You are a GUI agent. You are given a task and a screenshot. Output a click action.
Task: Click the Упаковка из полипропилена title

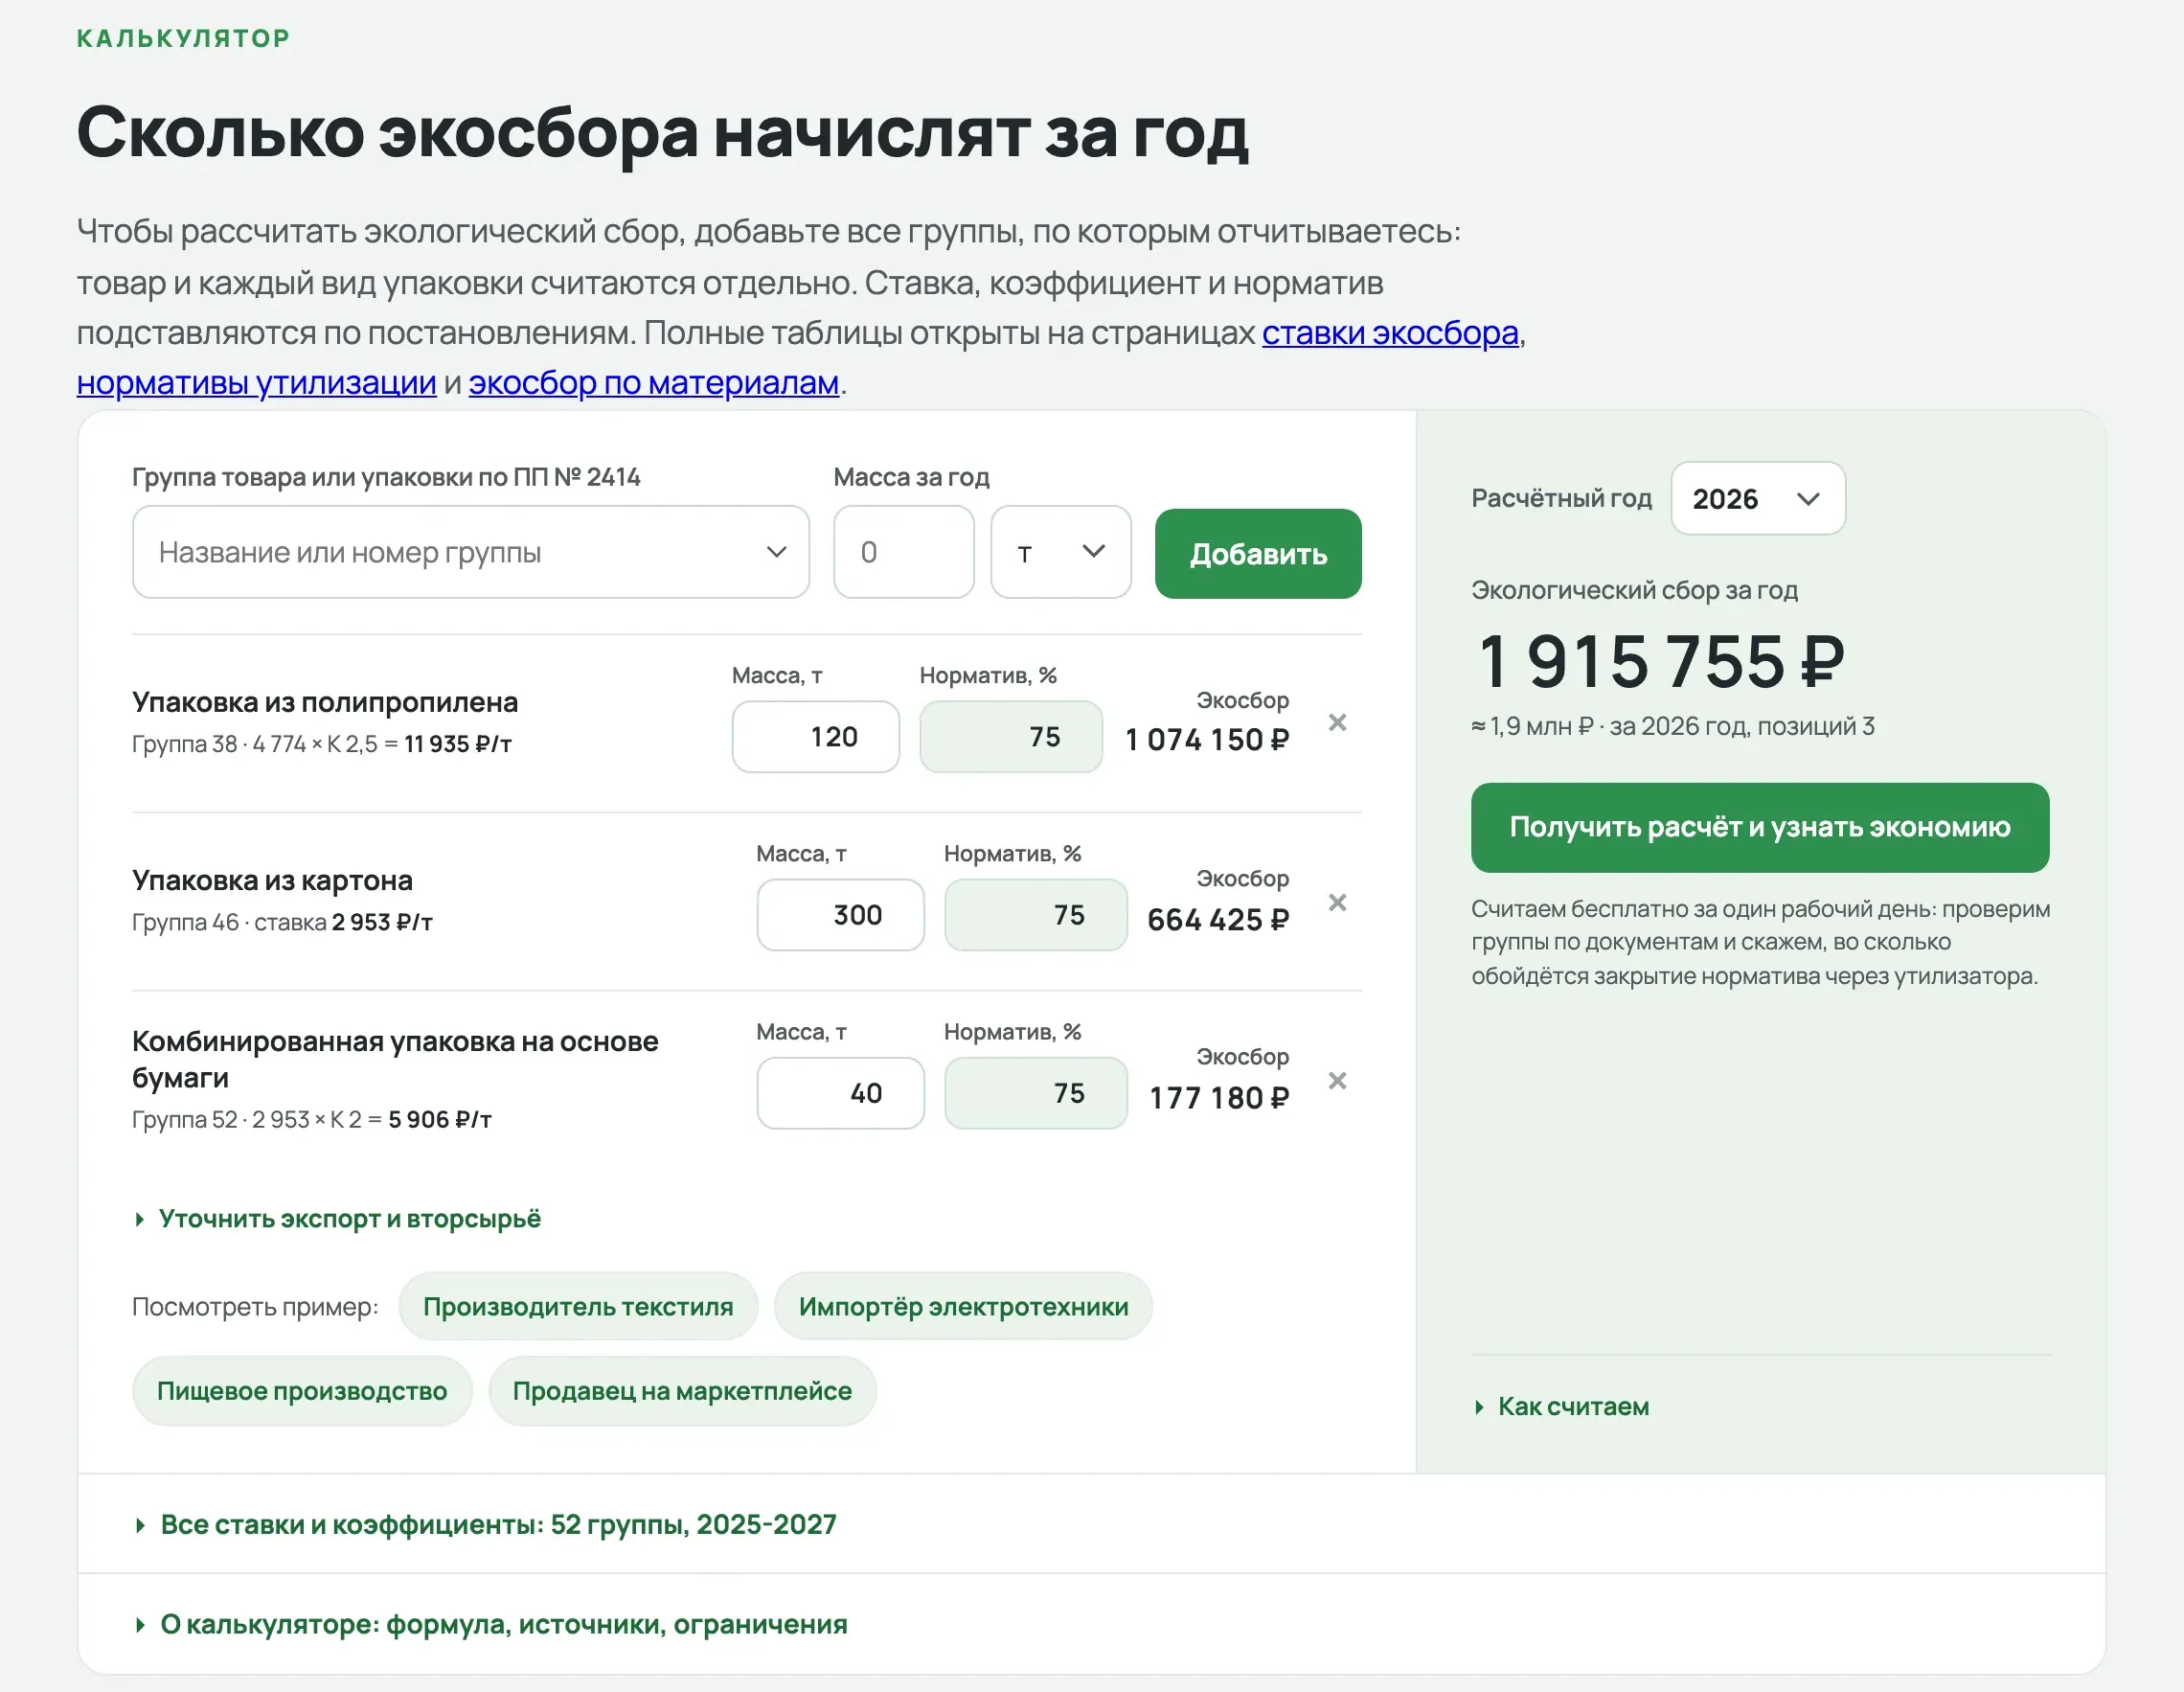tap(325, 702)
